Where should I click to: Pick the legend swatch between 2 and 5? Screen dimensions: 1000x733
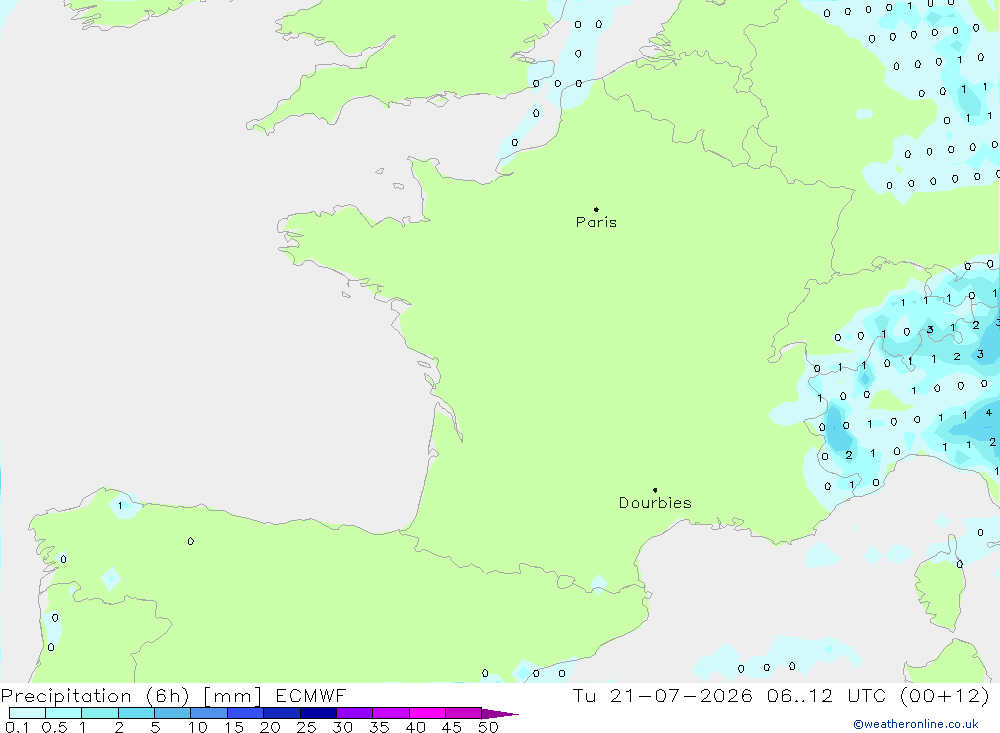[x=136, y=713]
